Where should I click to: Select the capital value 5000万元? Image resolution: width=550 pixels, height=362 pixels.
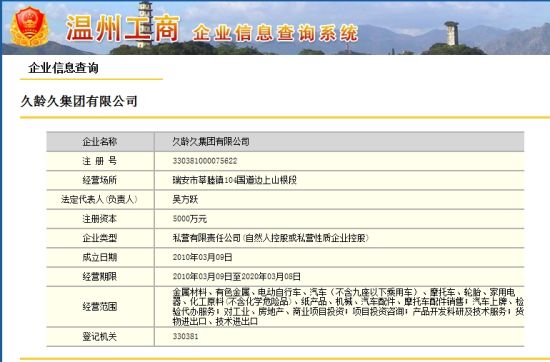[190, 219]
